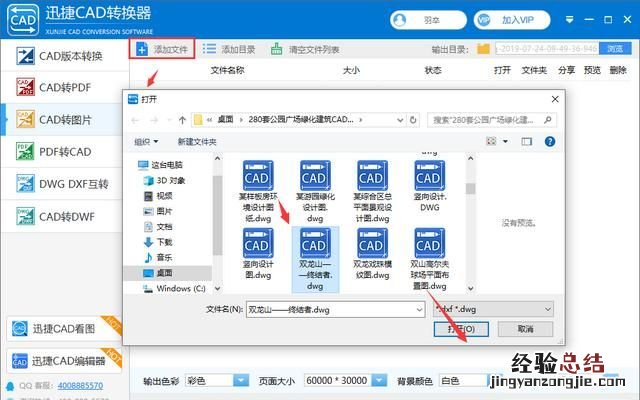Refresh the folder view in dialog
The height and width of the screenshot is (400, 640).
point(413,120)
